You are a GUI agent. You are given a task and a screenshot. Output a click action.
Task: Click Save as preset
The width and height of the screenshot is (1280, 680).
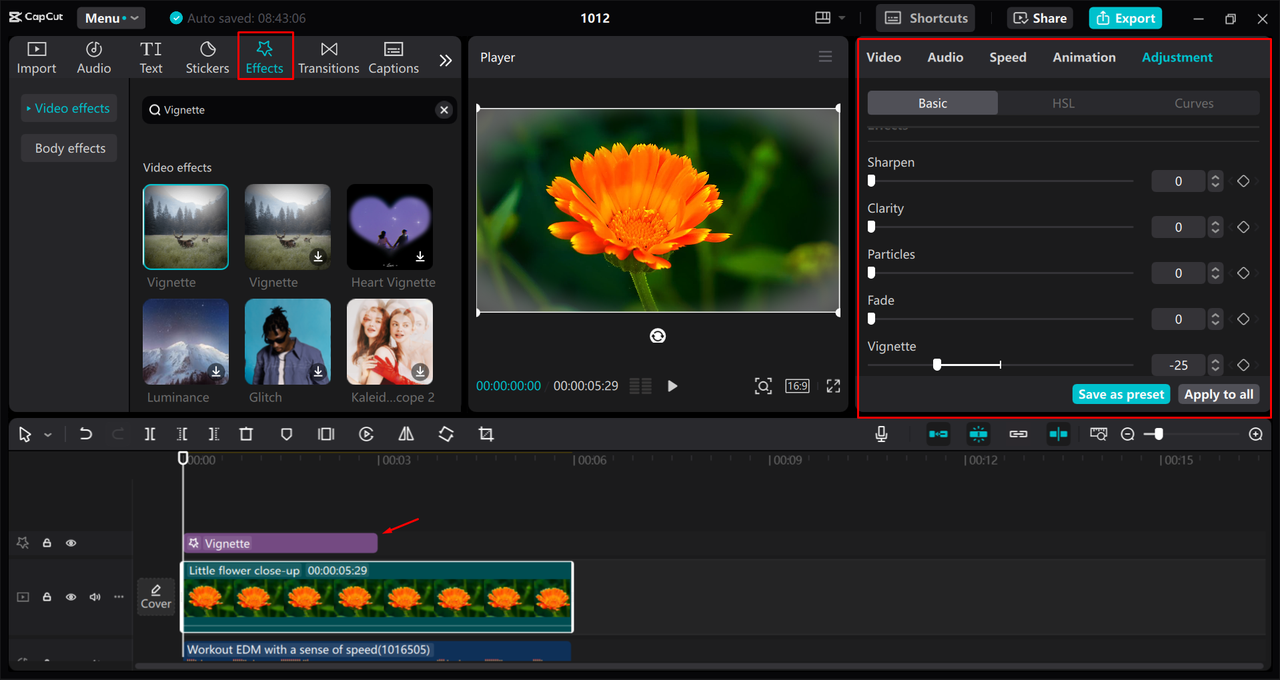point(1121,394)
